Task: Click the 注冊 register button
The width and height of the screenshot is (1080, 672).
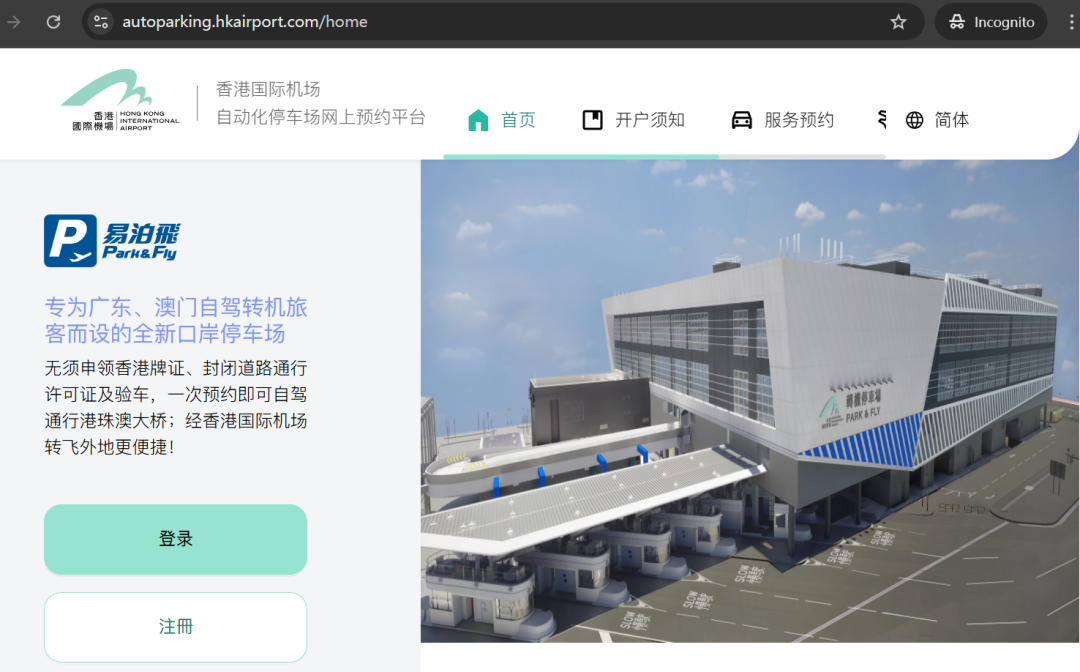Action: (x=176, y=627)
